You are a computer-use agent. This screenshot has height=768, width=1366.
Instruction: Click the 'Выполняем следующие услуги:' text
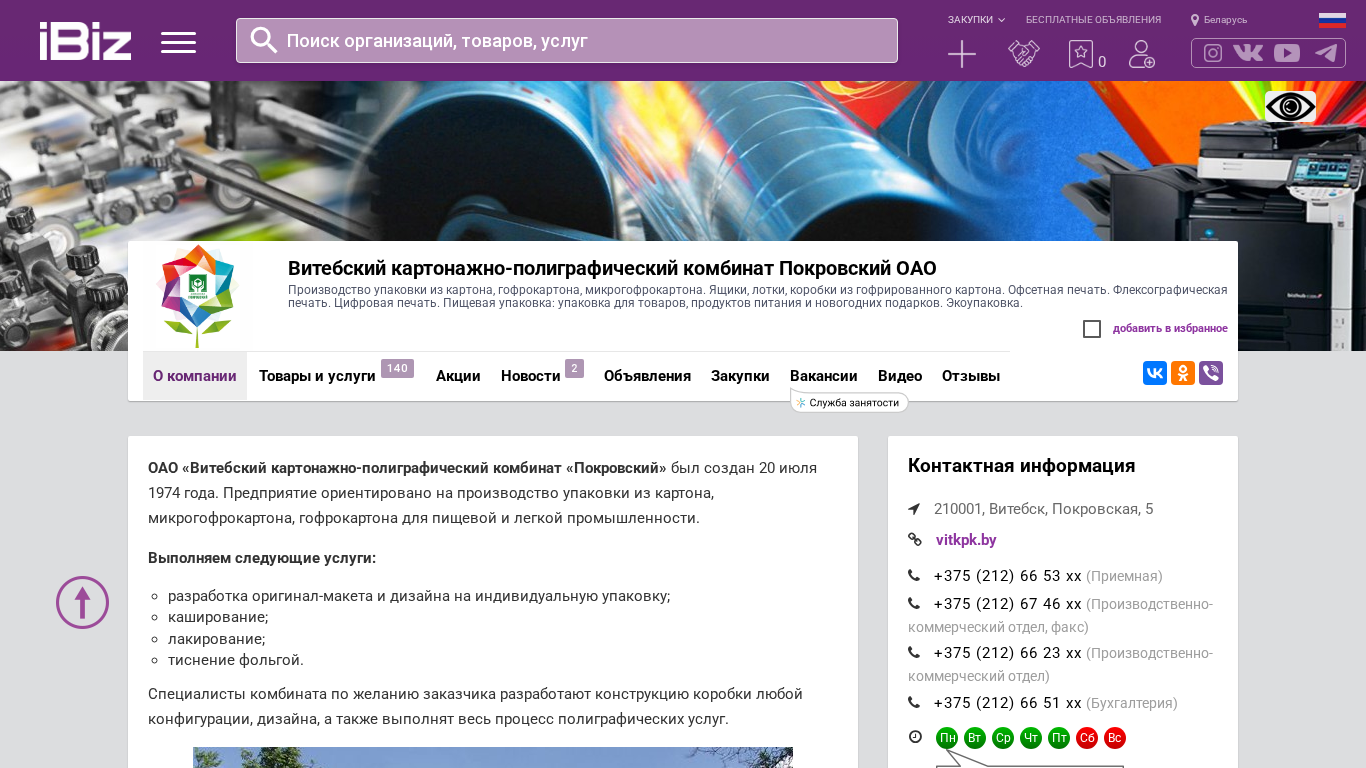point(262,558)
